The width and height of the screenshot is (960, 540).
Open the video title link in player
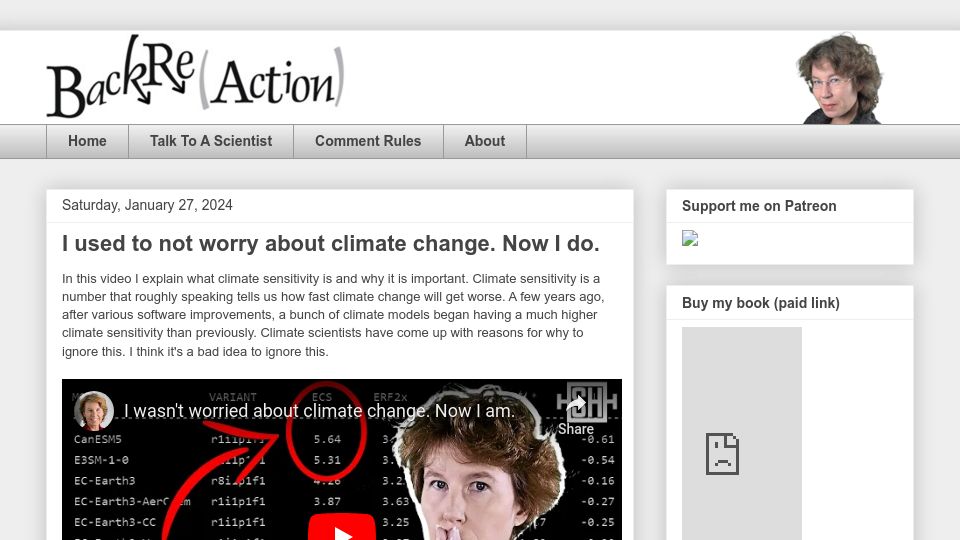click(319, 411)
